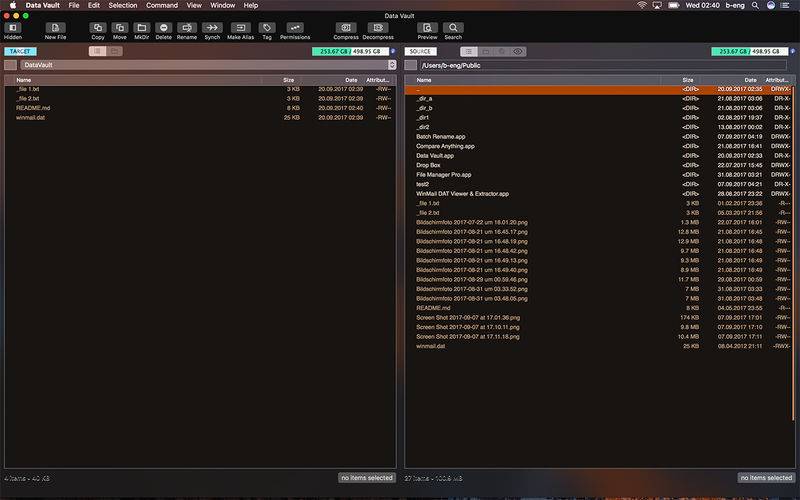Click the Delete toolbar icon
This screenshot has height=500, width=800.
[163, 28]
